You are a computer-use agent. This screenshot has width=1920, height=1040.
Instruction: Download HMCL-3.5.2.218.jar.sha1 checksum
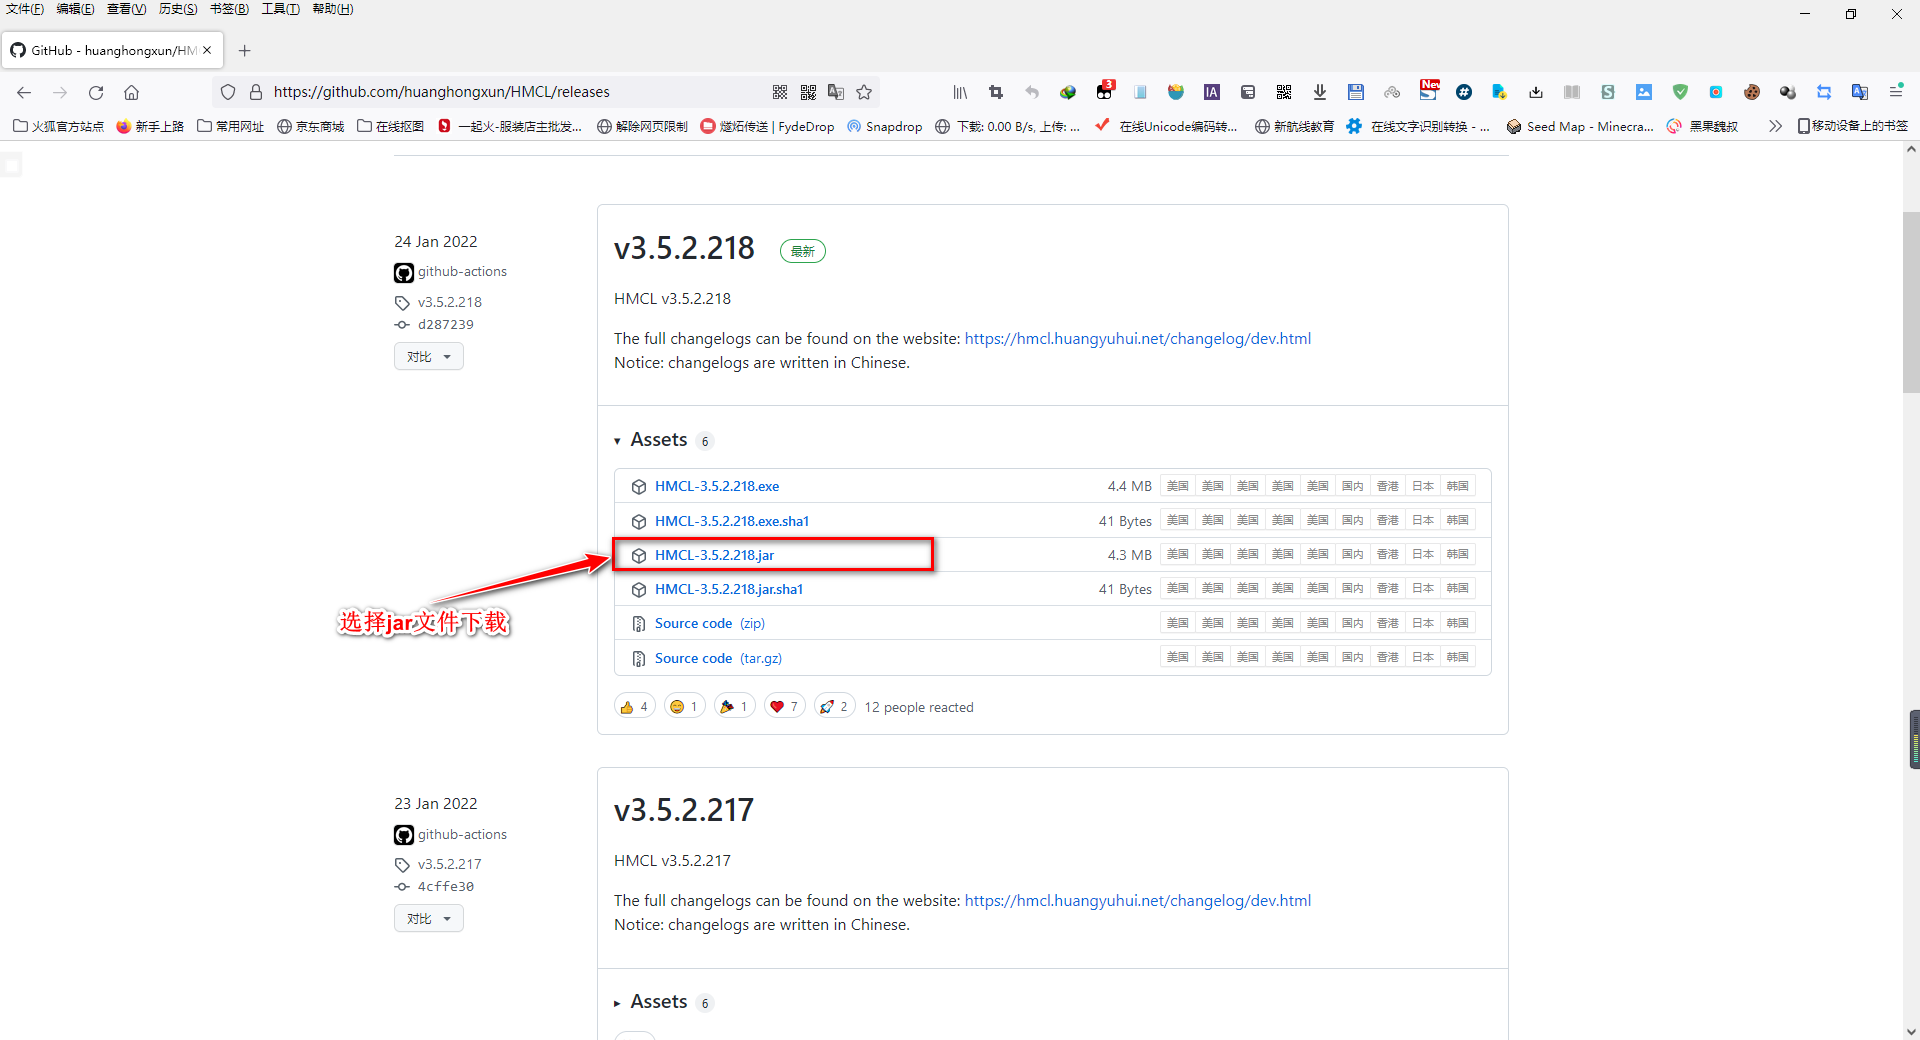(x=729, y=589)
